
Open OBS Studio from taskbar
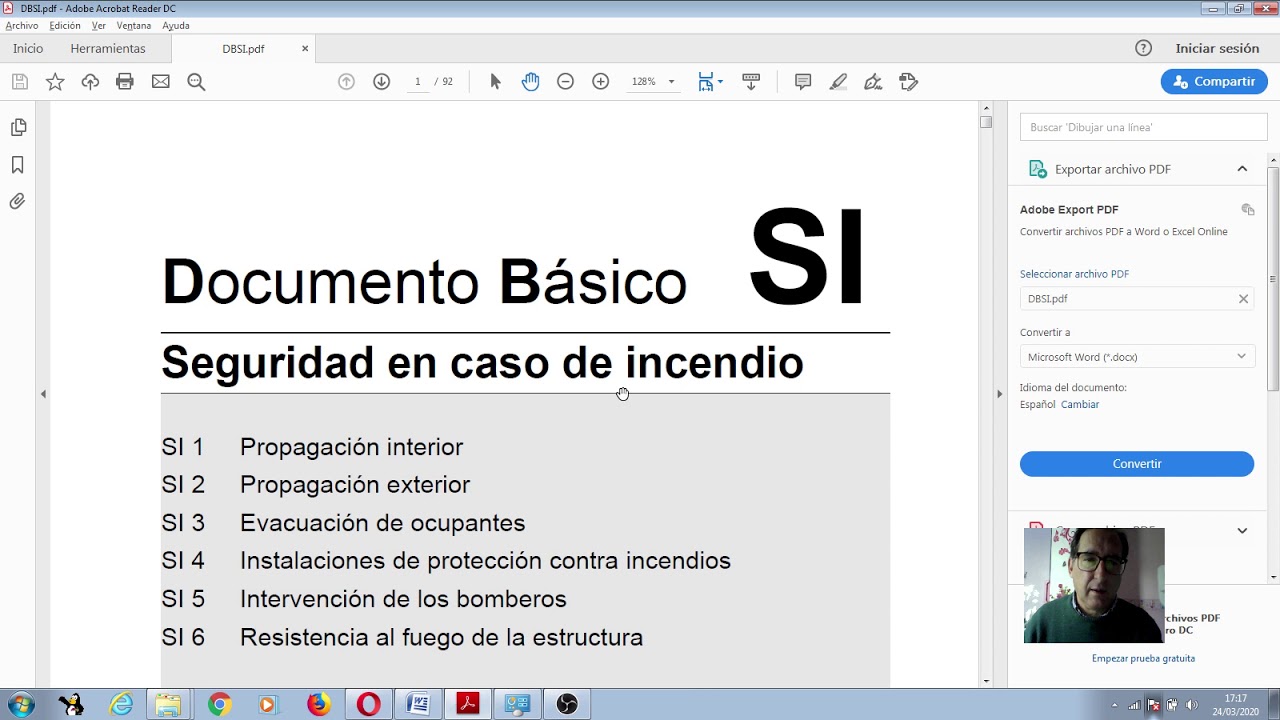tap(567, 705)
